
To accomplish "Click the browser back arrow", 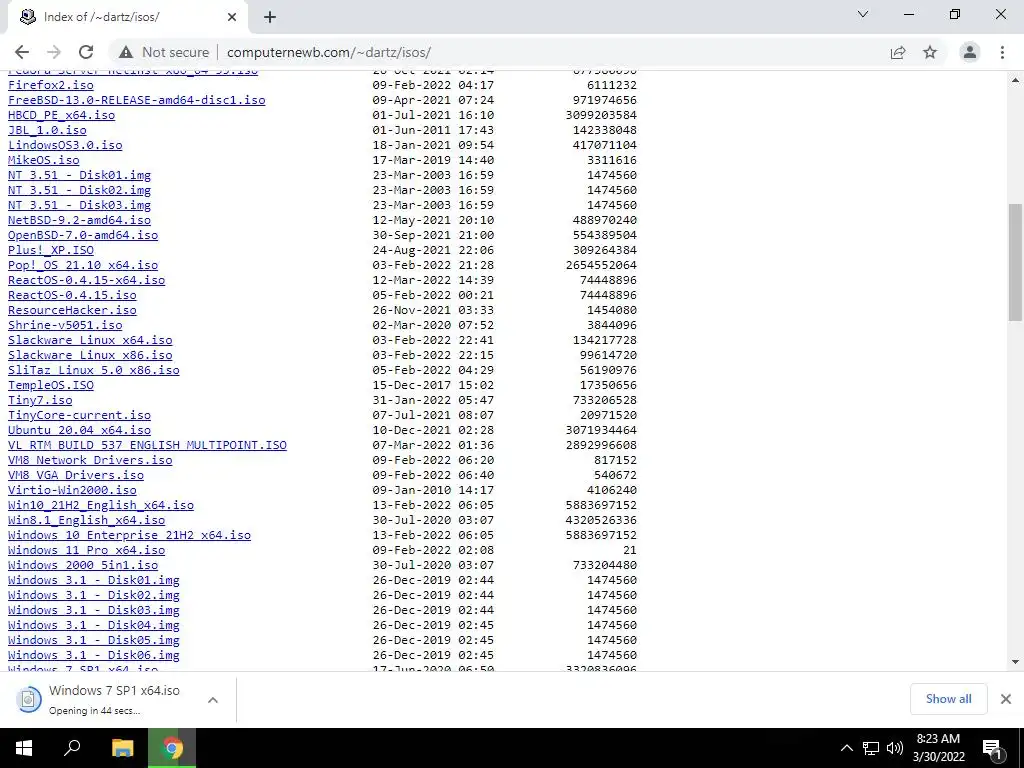I will 22,52.
